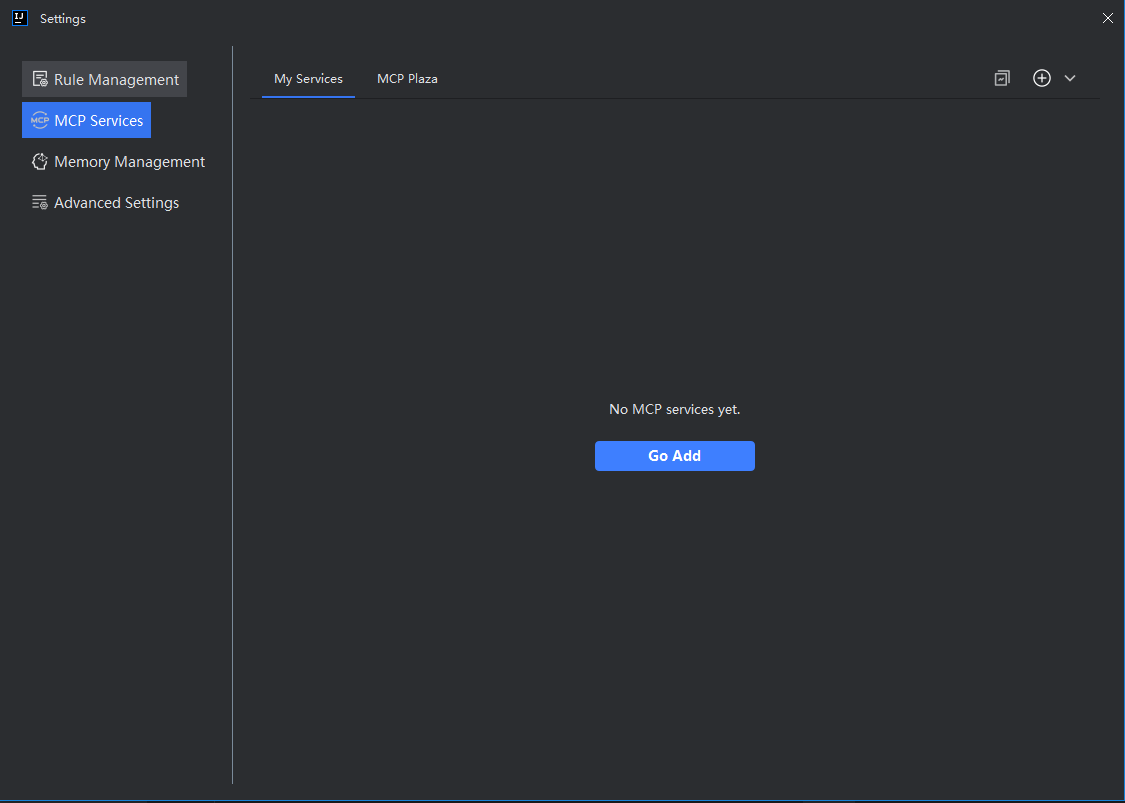Select MCP Services label in the sidebar

click(99, 121)
